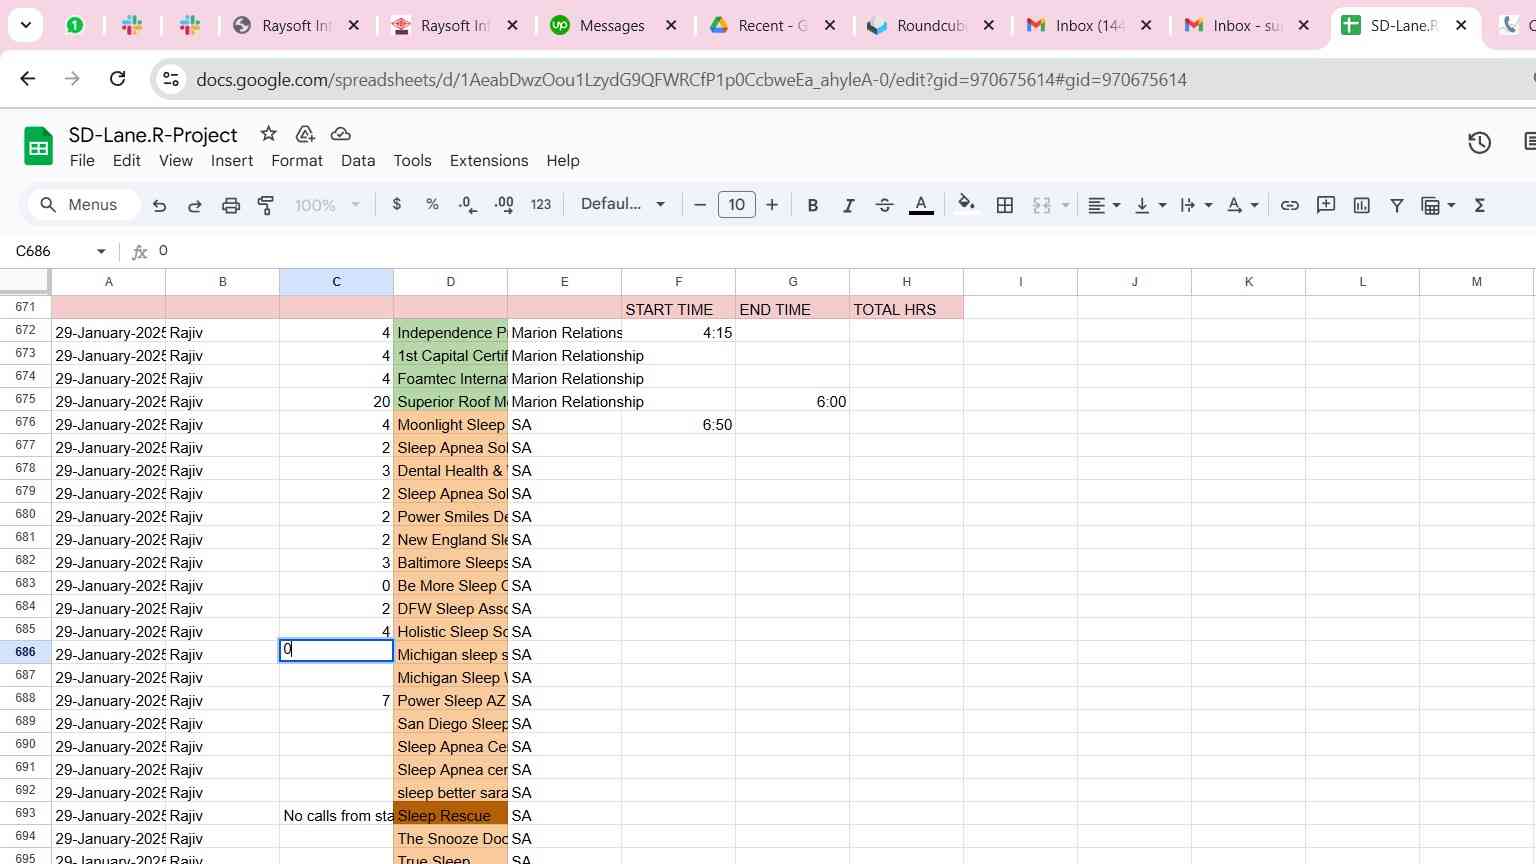1536x864 pixels.
Task: Check the cloud document status icon
Action: click(340, 134)
